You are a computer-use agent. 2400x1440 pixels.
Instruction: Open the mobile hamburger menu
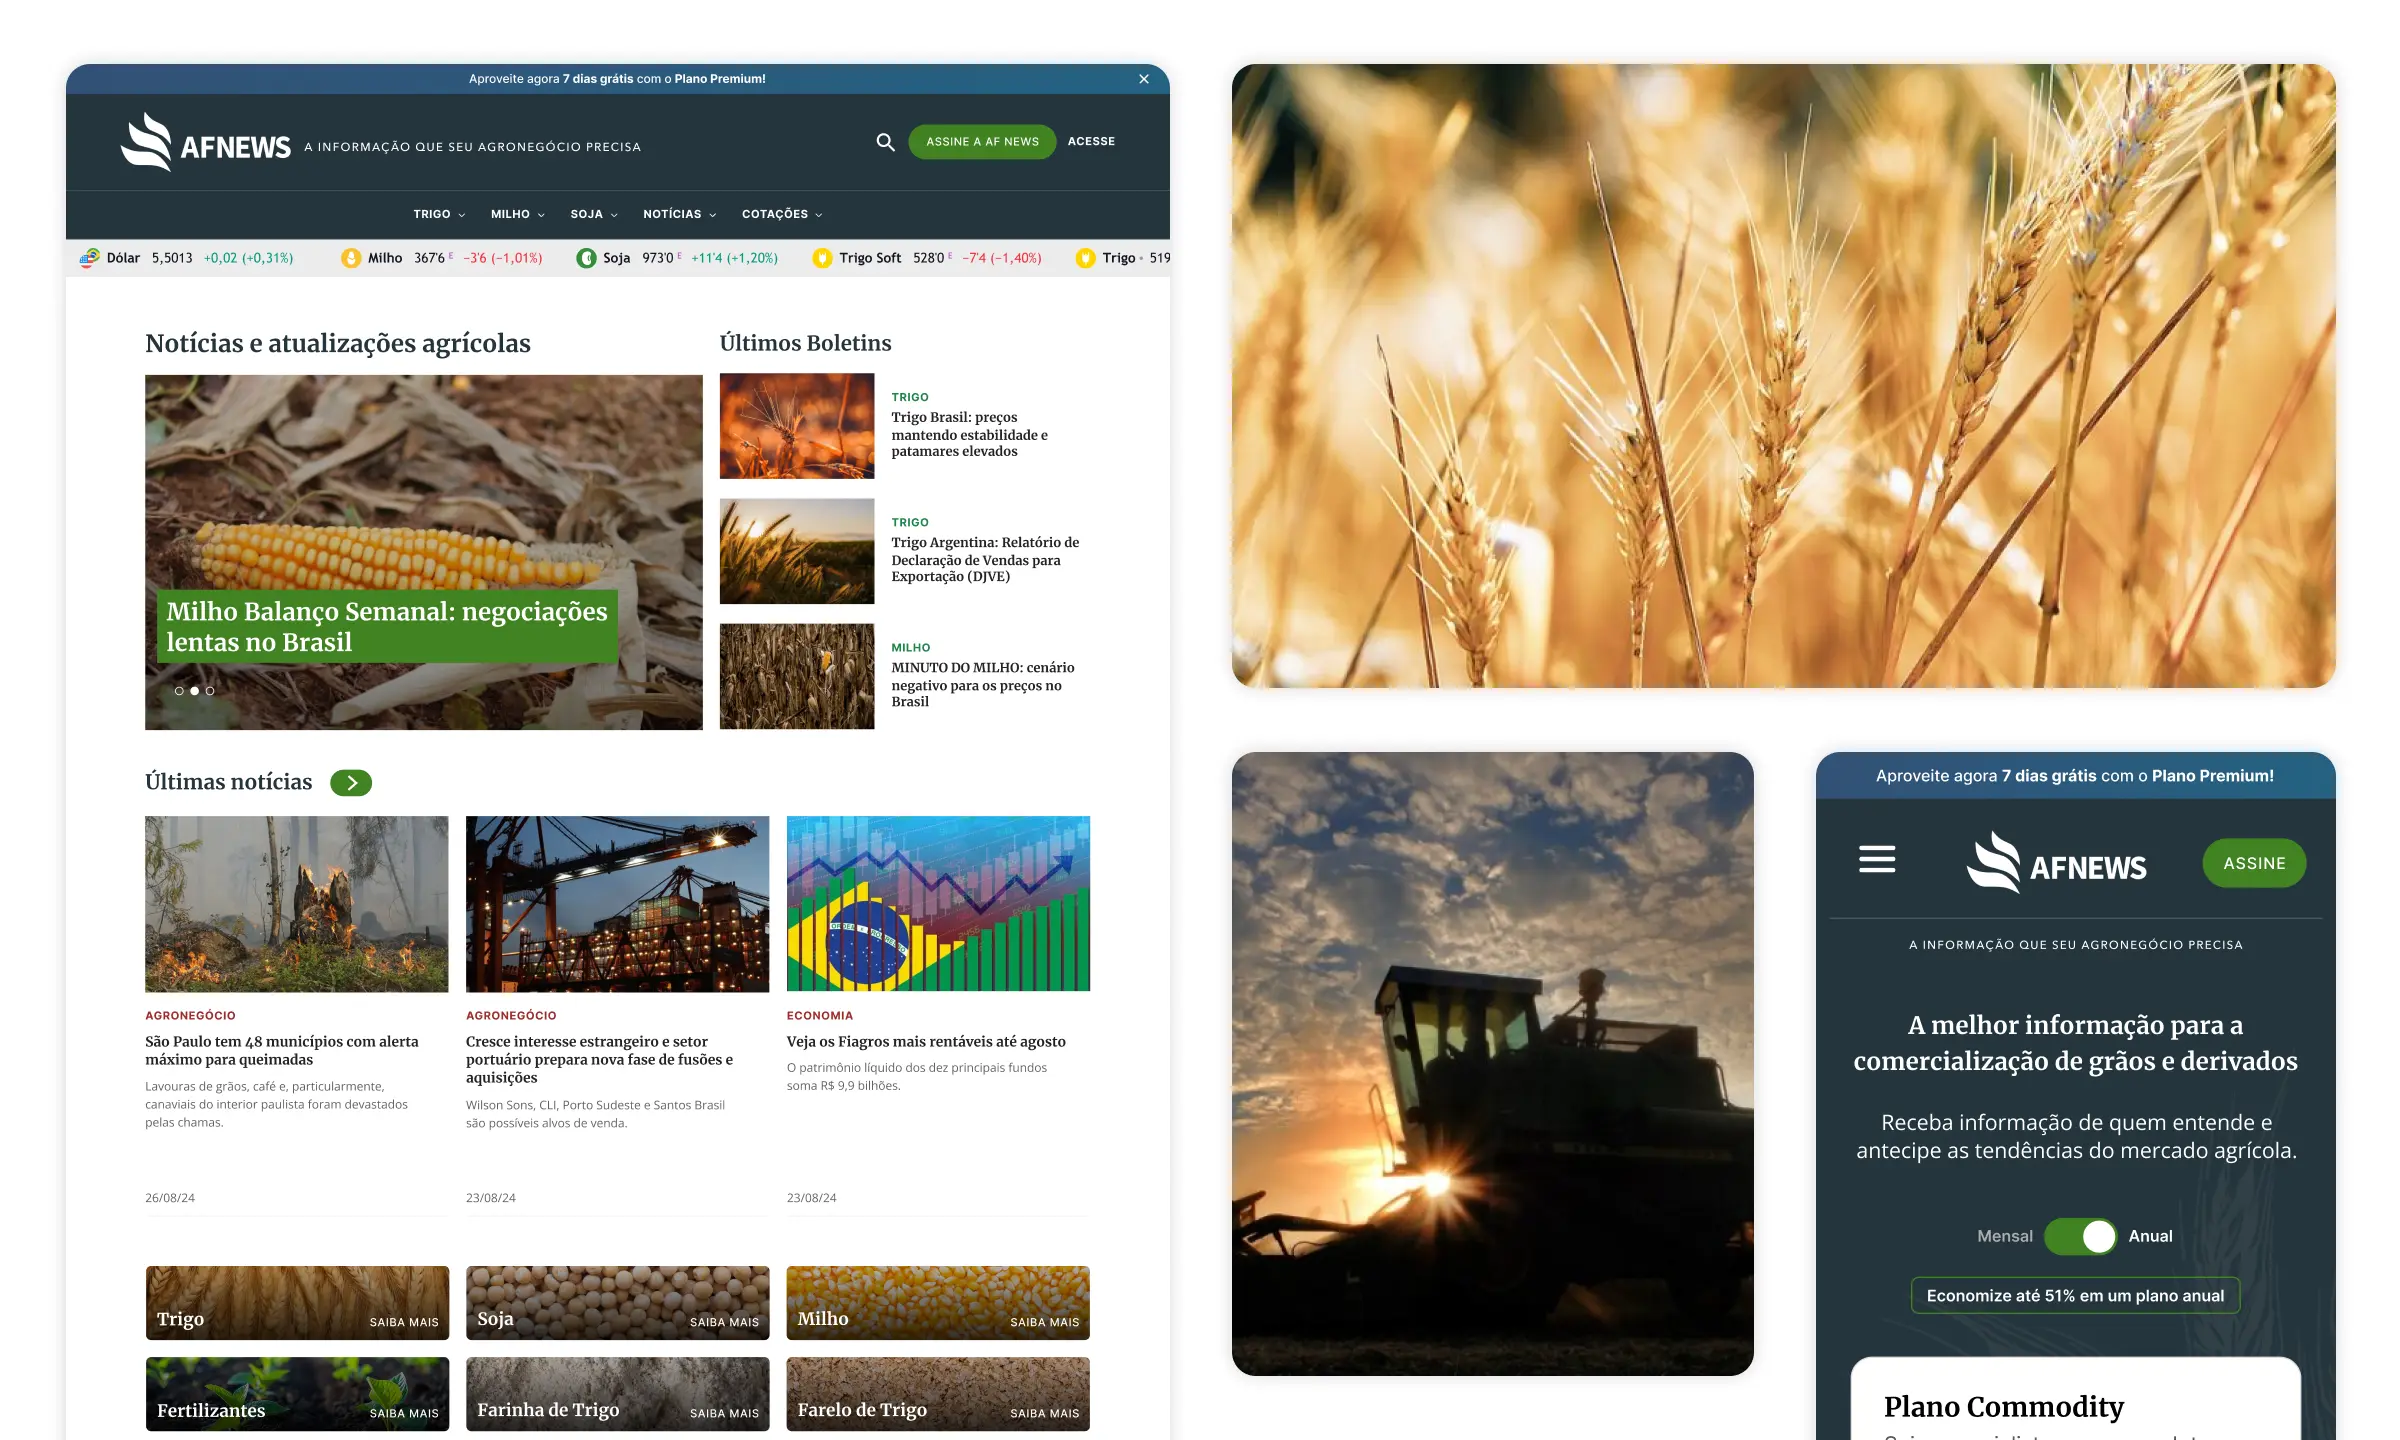pyautogui.click(x=1877, y=859)
